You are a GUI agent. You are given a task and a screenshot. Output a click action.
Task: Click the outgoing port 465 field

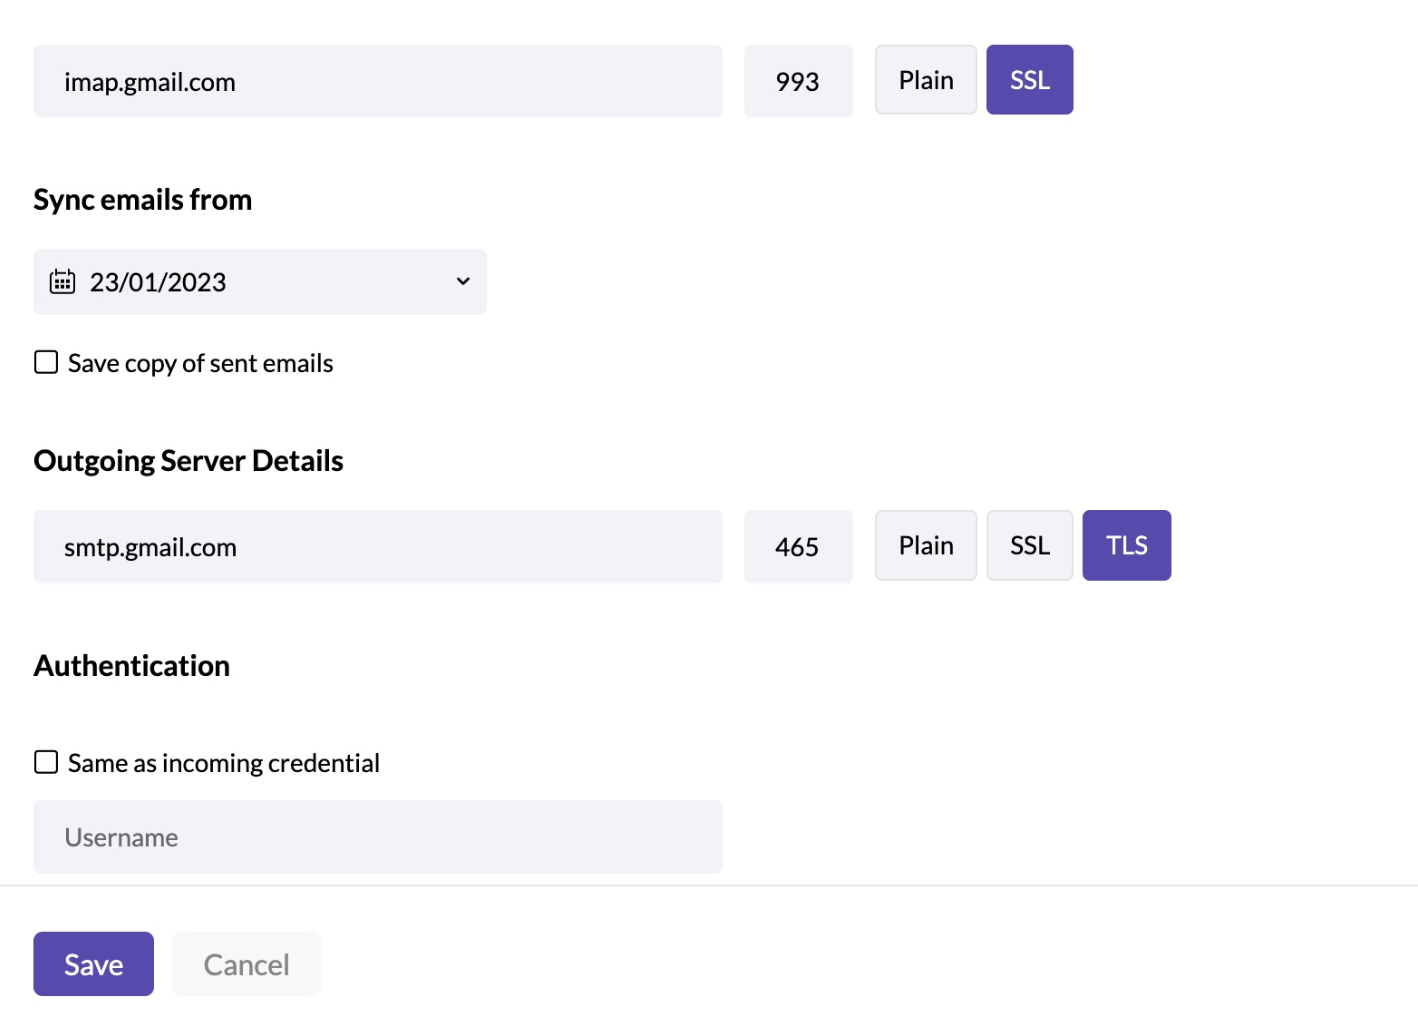pos(798,546)
